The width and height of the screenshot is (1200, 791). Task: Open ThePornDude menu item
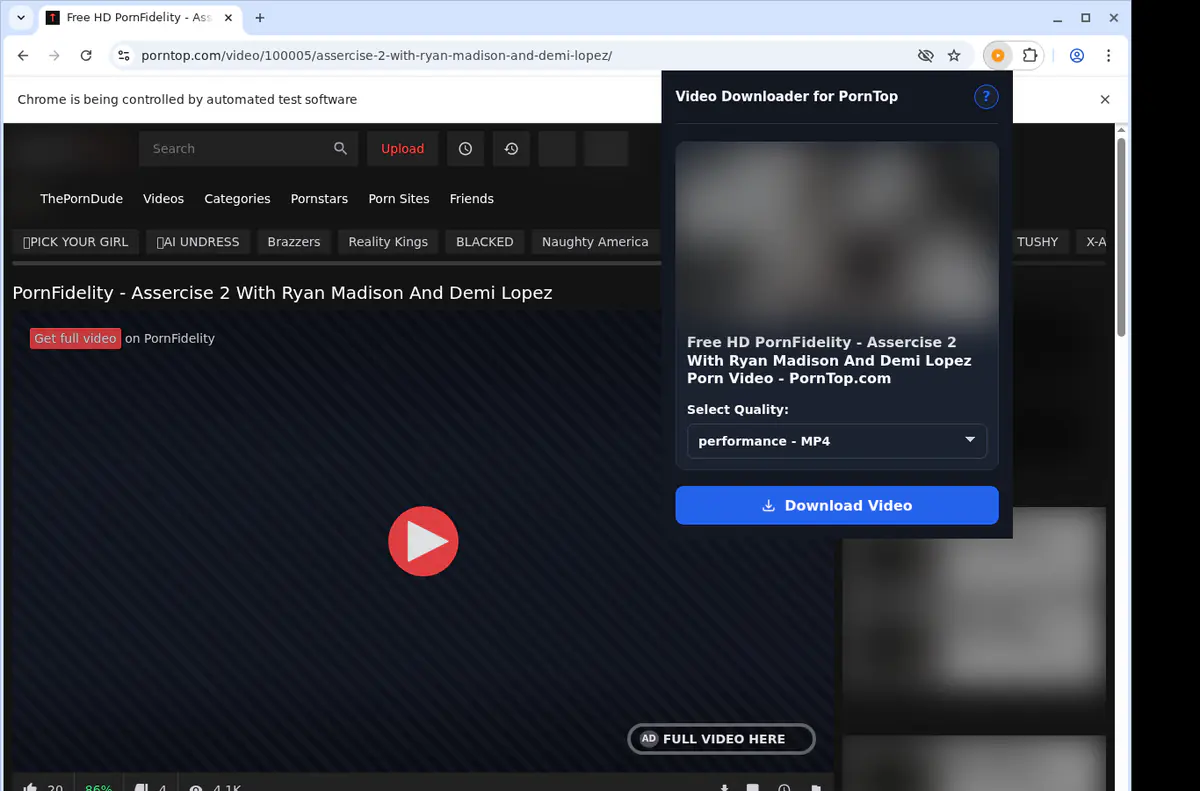81,199
